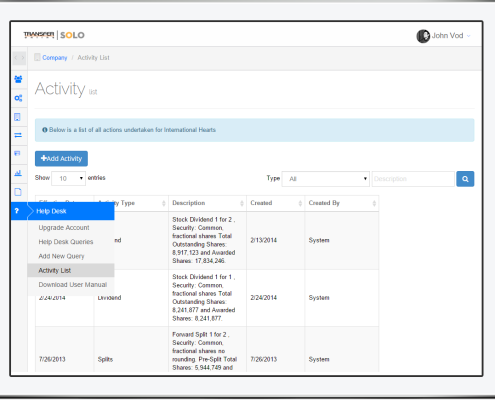This screenshot has height=400, width=495.
Task: Open the shareholders group icon in sidebar
Action: click(x=18, y=79)
